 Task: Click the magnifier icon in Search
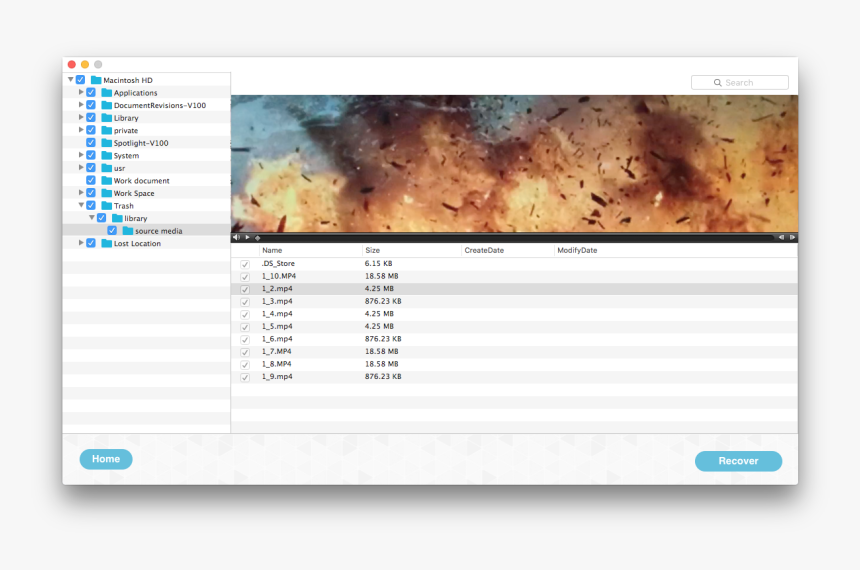tap(717, 82)
